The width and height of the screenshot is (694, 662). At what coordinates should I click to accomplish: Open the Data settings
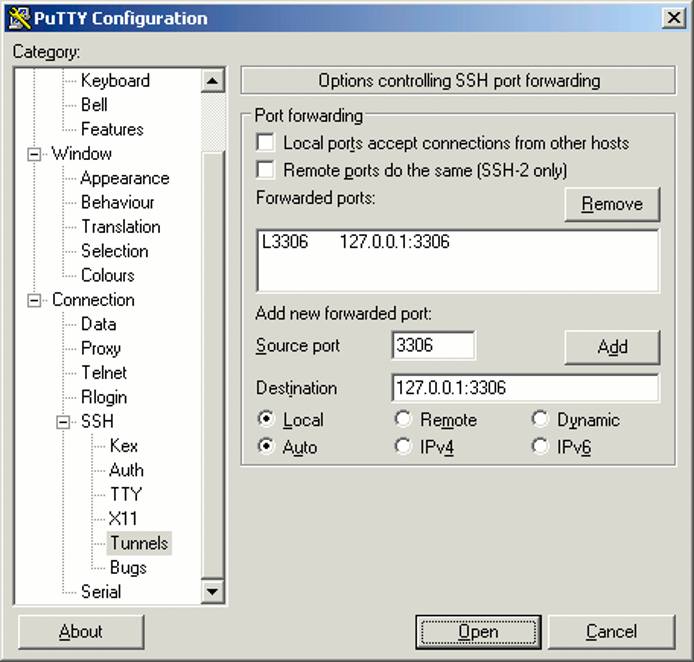tap(98, 324)
